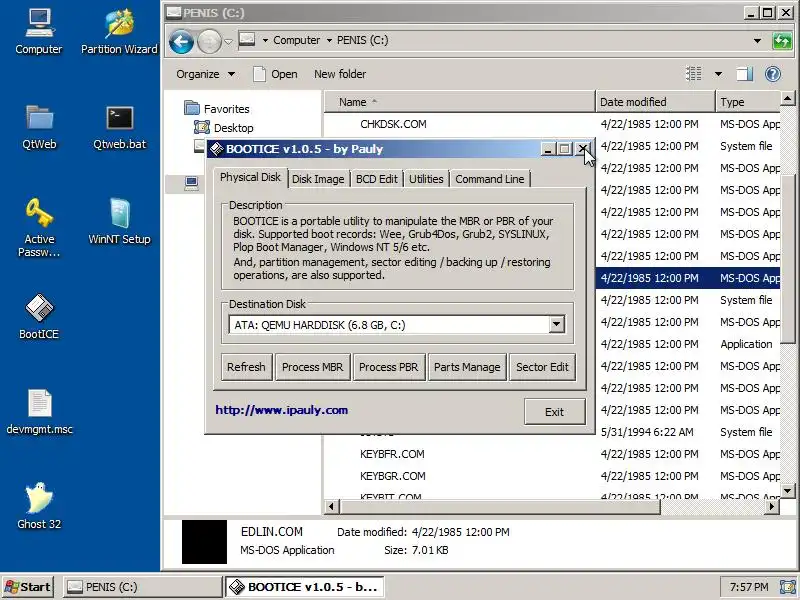Viewport: 800px width, 600px height.
Task: Expand the view options dropdown arrow
Action: pos(718,74)
